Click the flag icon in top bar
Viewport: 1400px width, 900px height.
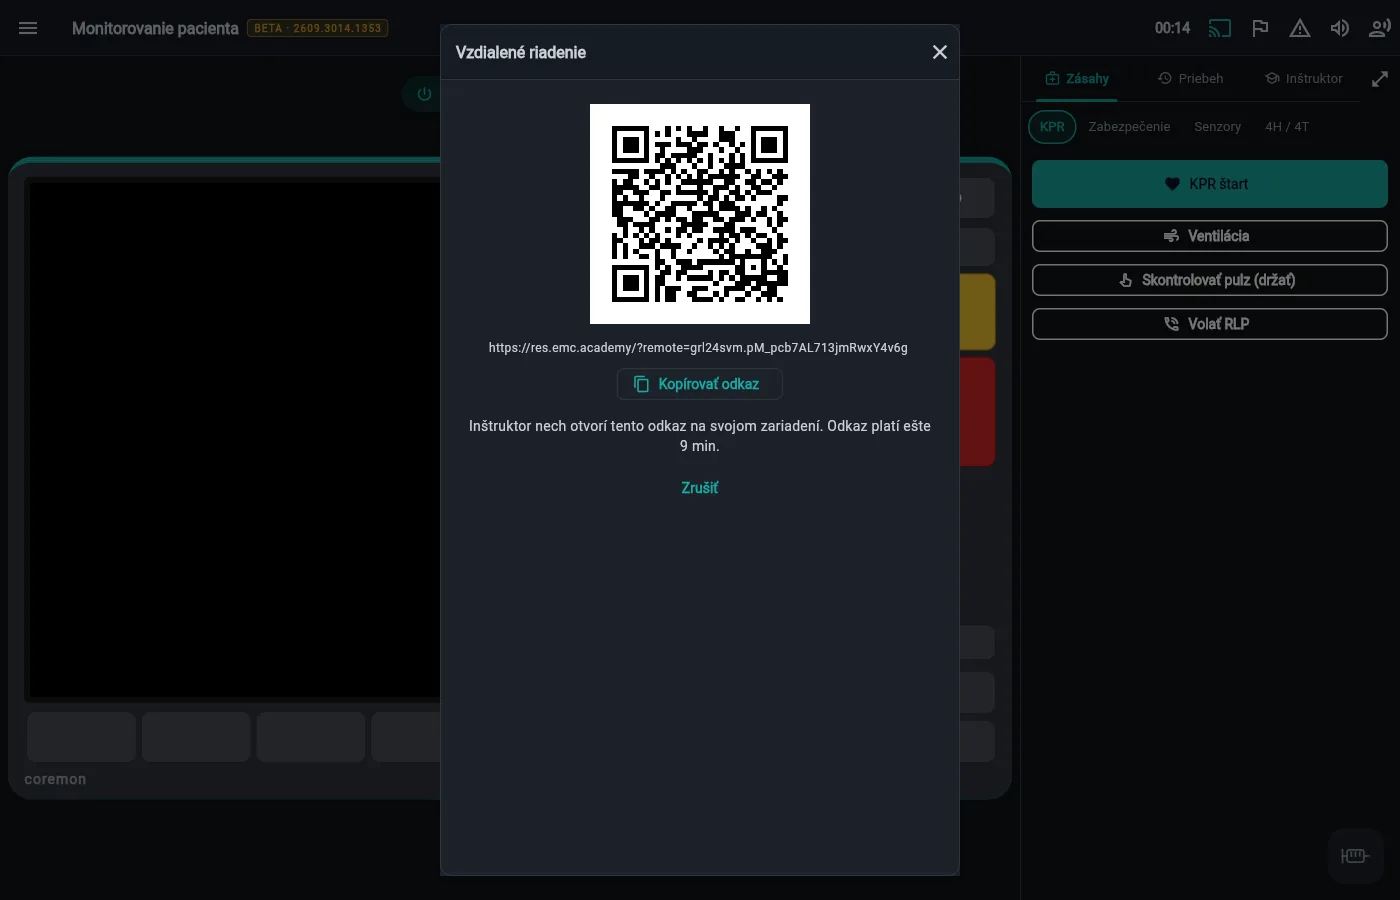tap(1260, 28)
